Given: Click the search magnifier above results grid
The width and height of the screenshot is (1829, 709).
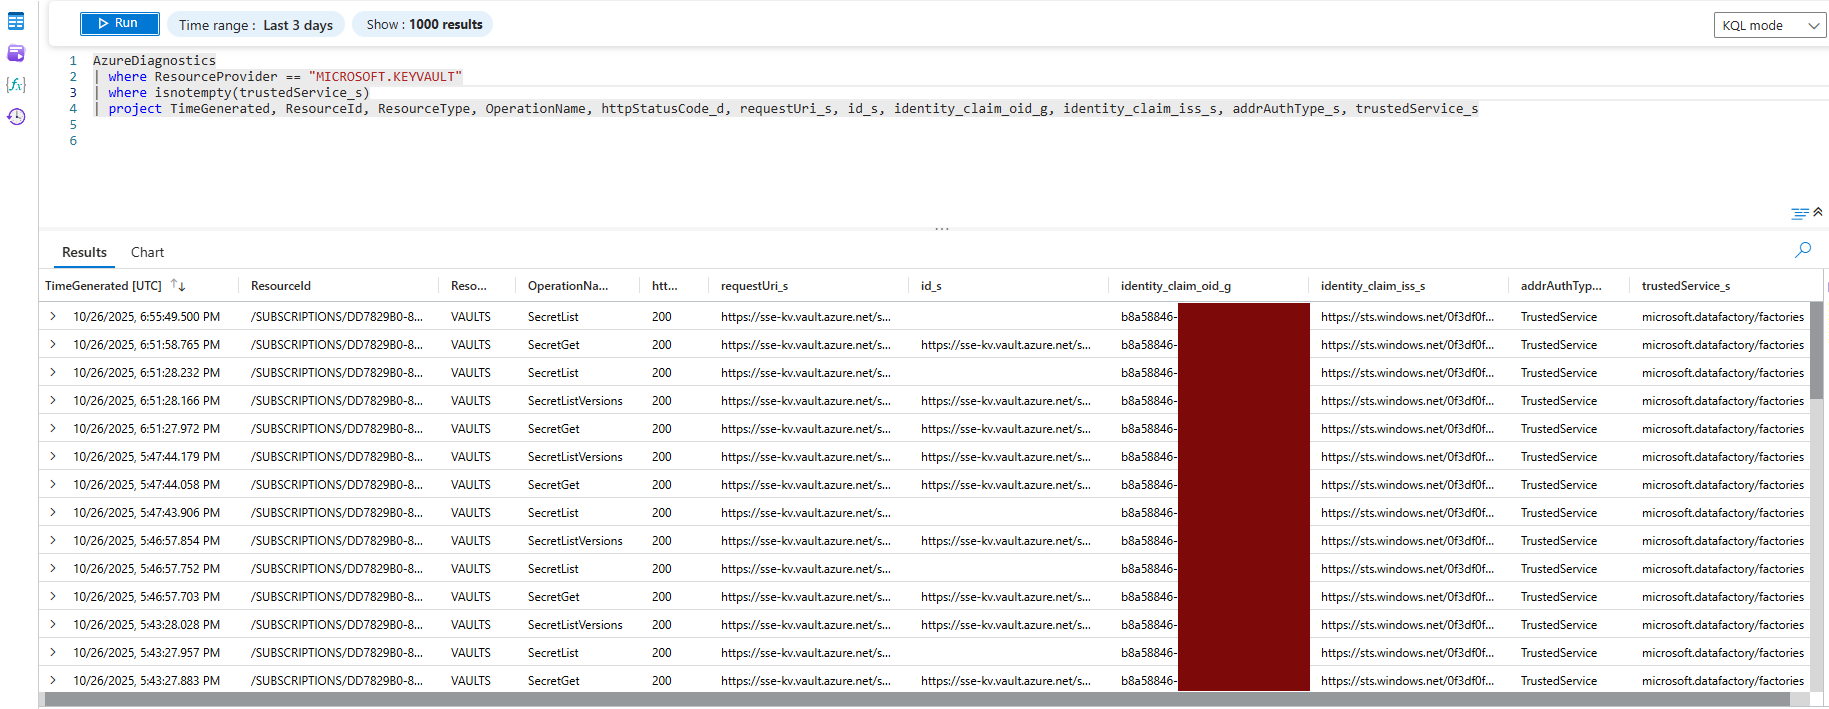Looking at the screenshot, I should [1802, 250].
